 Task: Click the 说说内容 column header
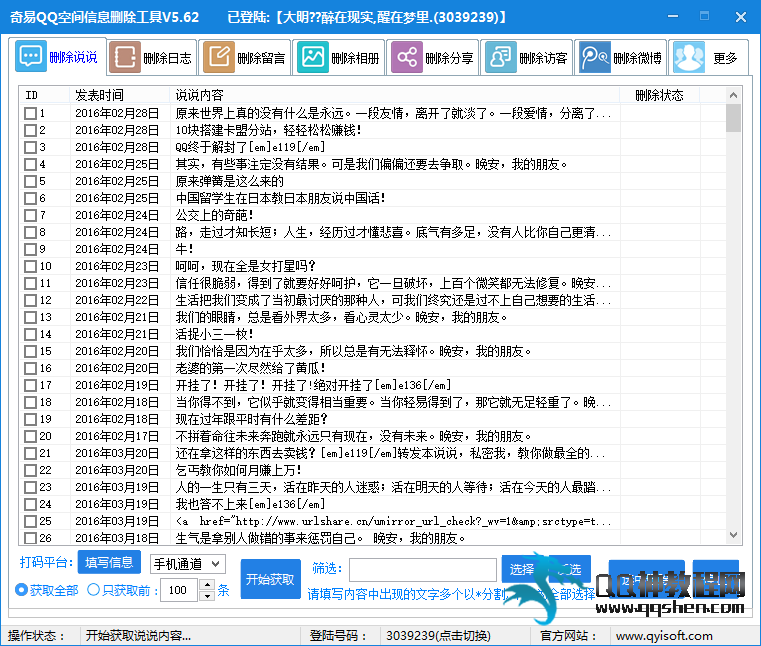199,95
